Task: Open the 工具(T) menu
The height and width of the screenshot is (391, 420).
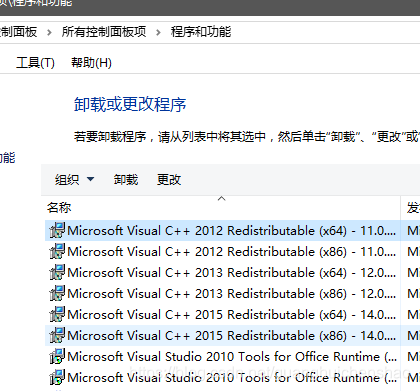Action: tap(35, 63)
